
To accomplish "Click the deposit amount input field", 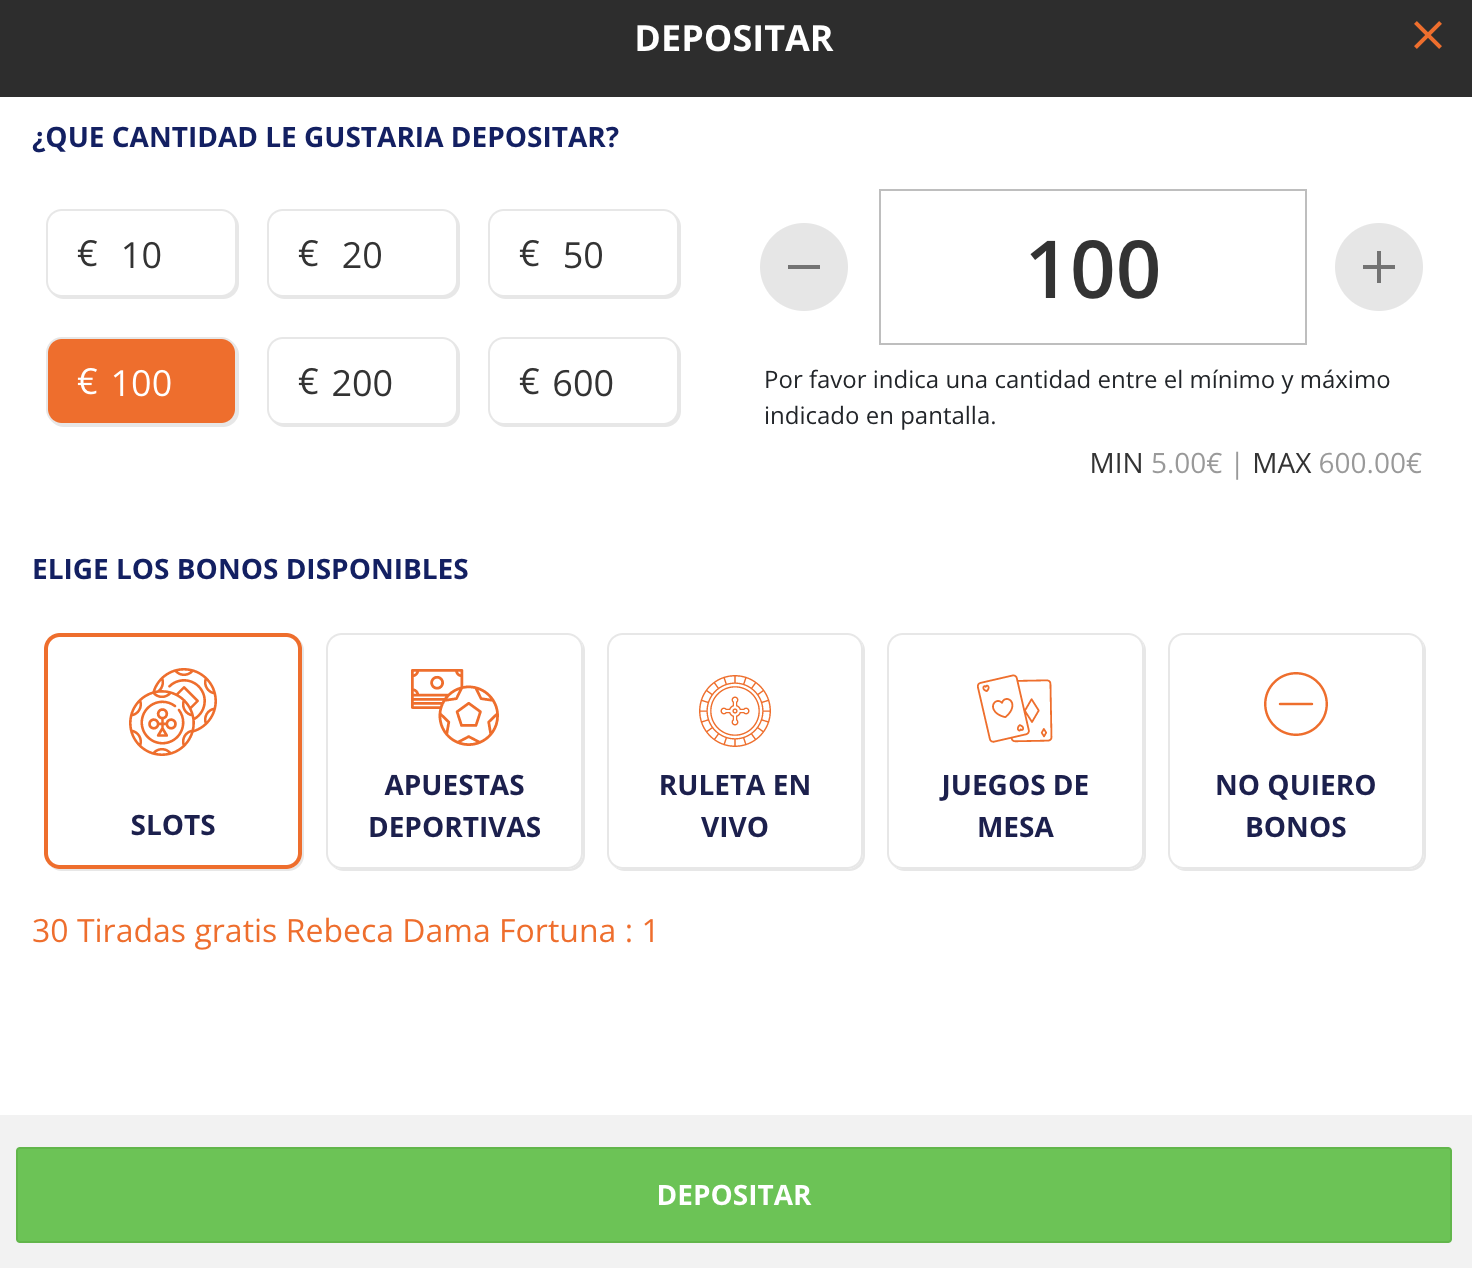I will (x=1093, y=267).
